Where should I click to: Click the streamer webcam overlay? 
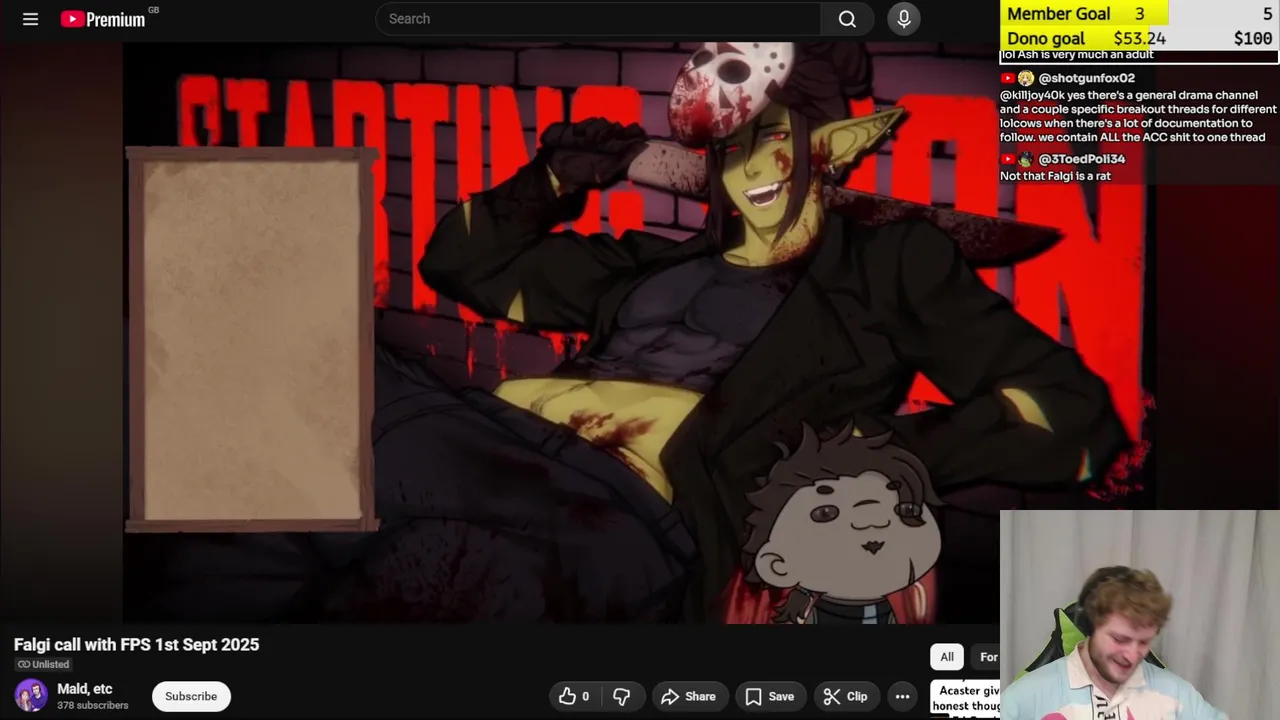(x=1140, y=616)
